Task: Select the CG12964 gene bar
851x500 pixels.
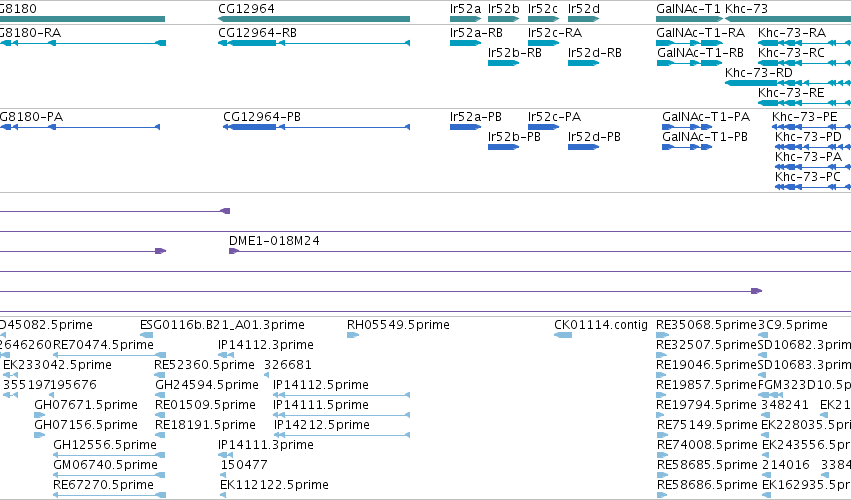Action: (314, 19)
